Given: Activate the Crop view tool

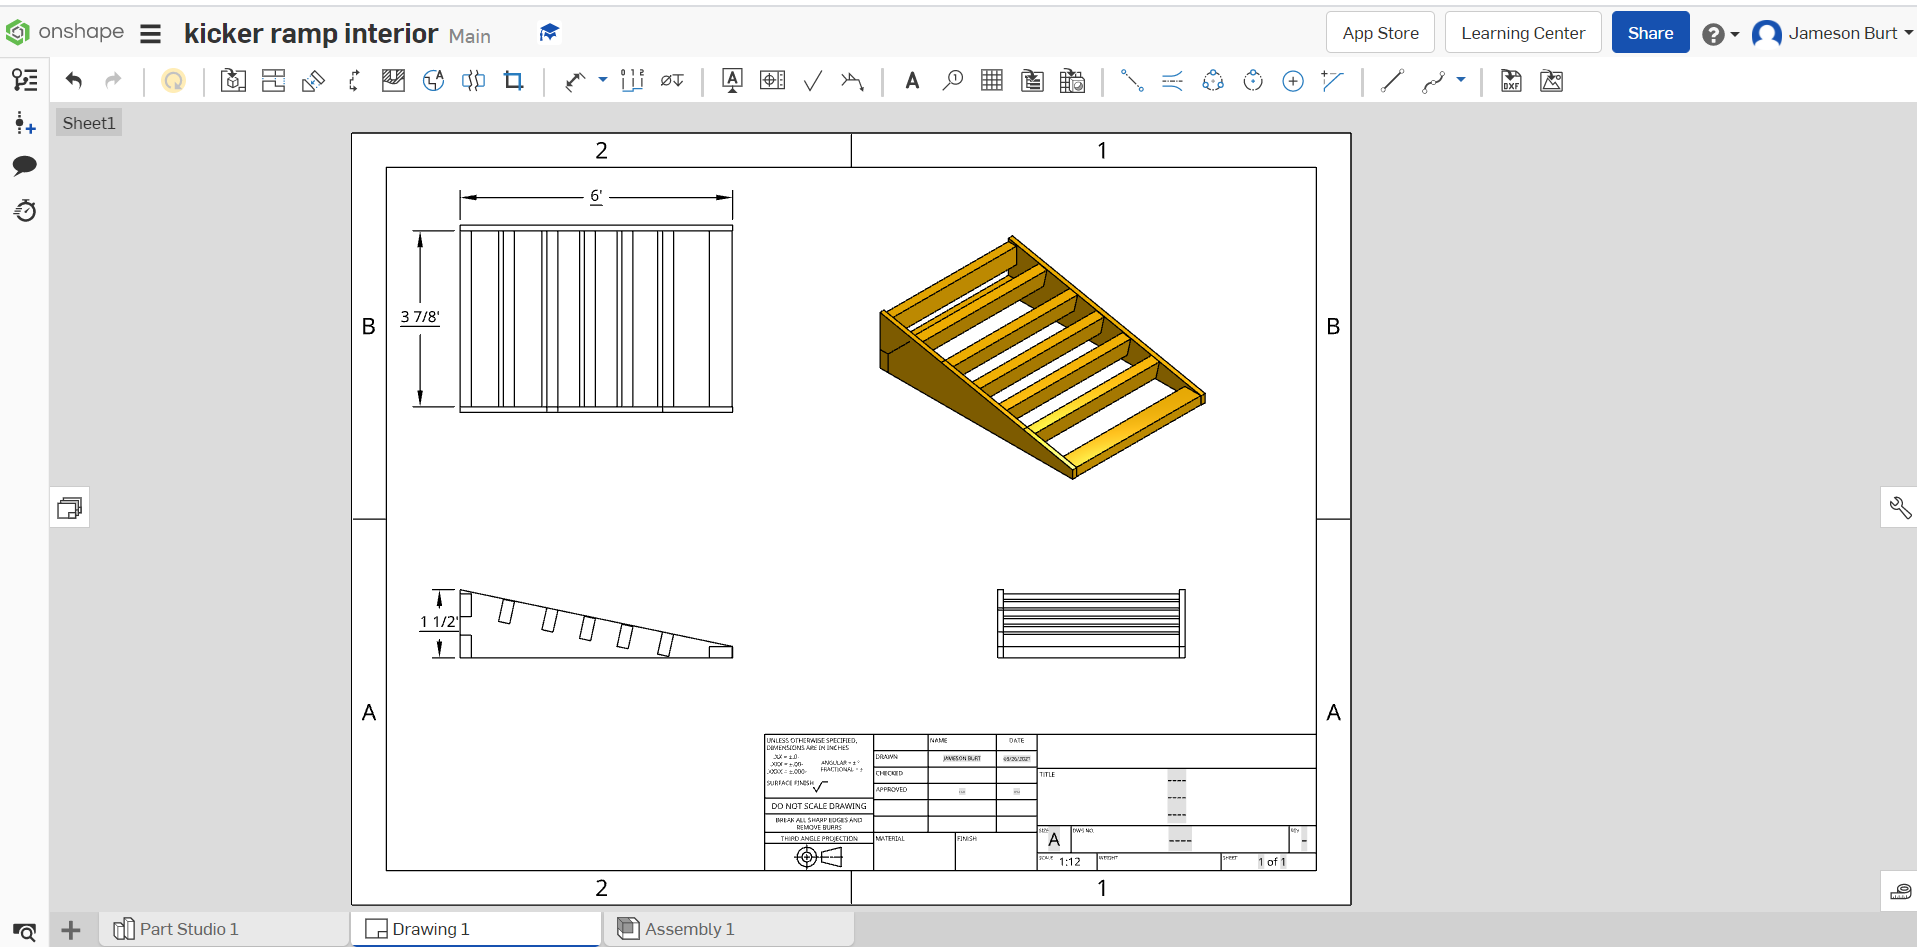Looking at the screenshot, I should [513, 81].
